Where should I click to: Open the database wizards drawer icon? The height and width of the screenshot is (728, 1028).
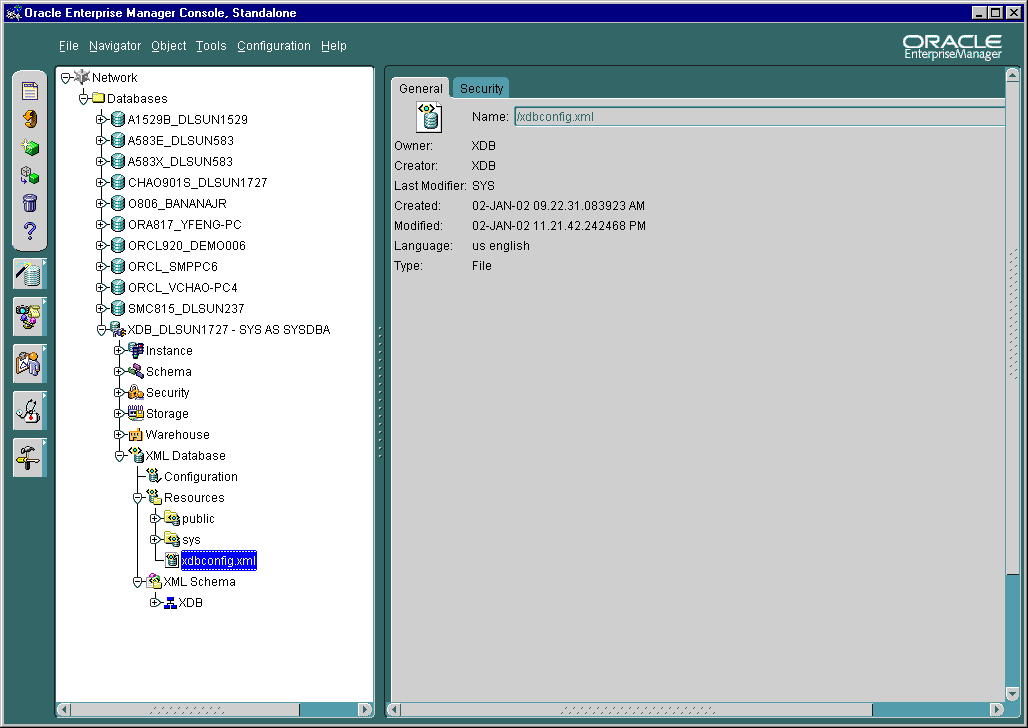click(29, 273)
